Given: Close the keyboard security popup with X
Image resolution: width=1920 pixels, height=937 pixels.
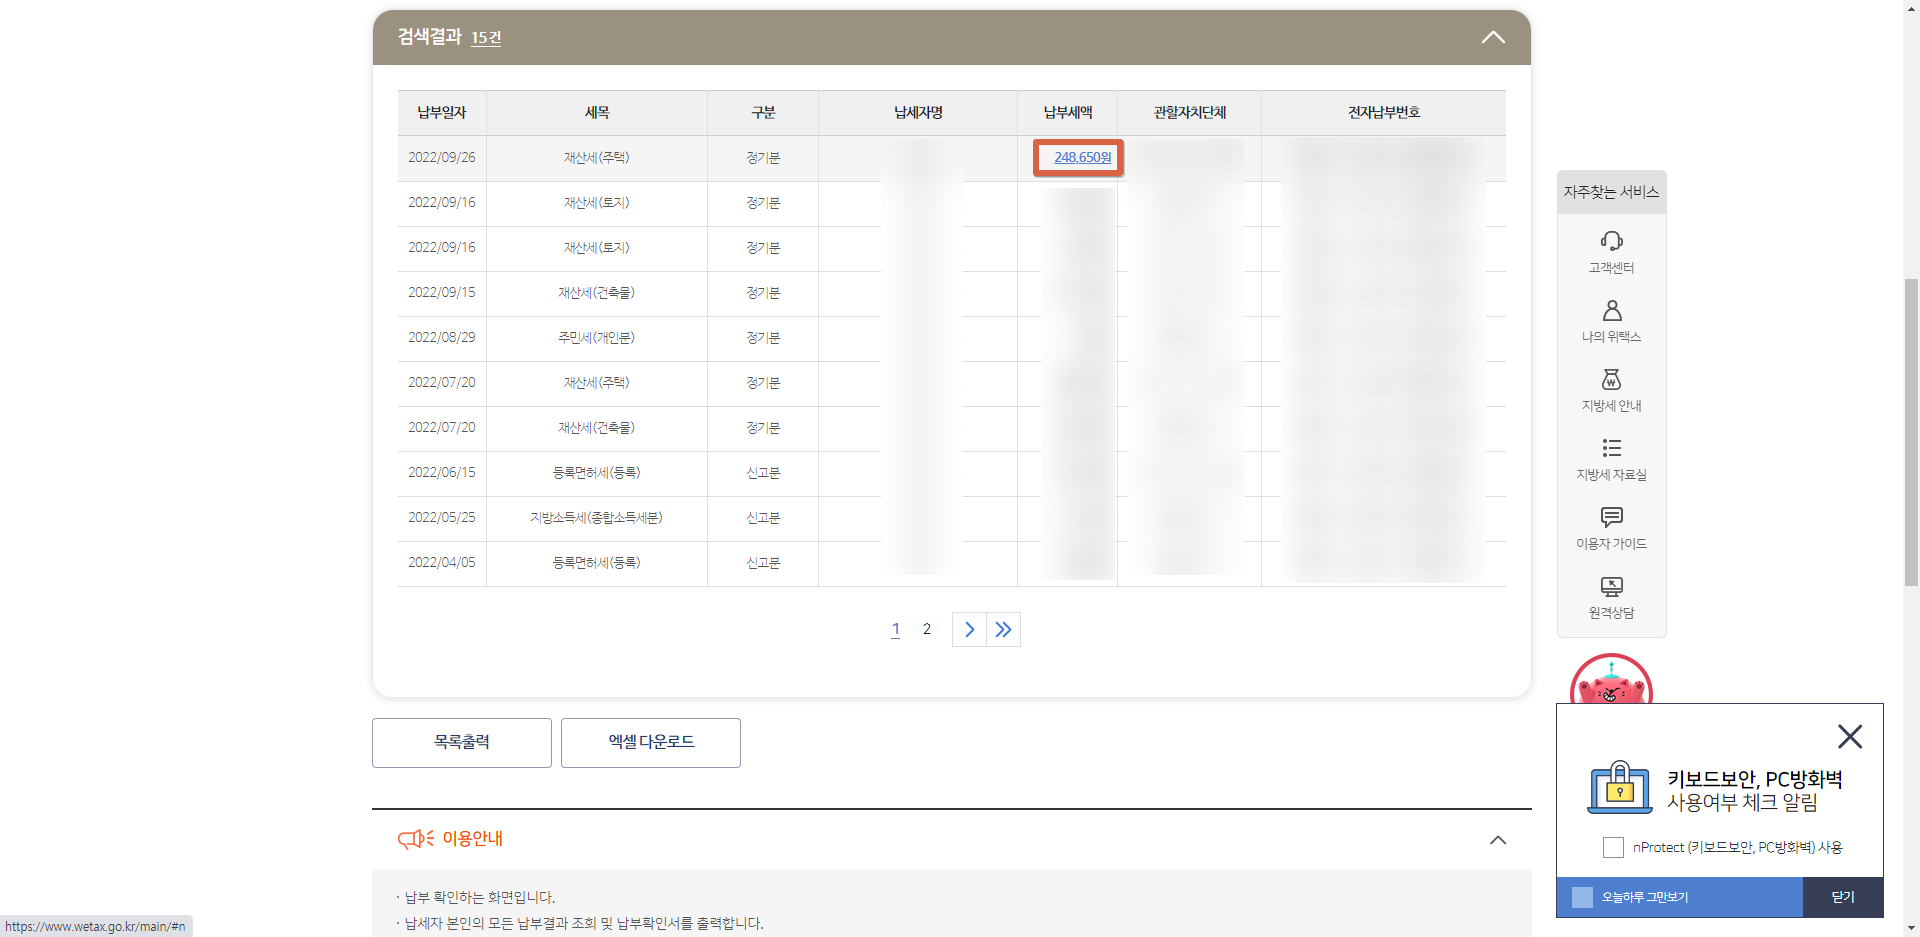Looking at the screenshot, I should 1850,737.
